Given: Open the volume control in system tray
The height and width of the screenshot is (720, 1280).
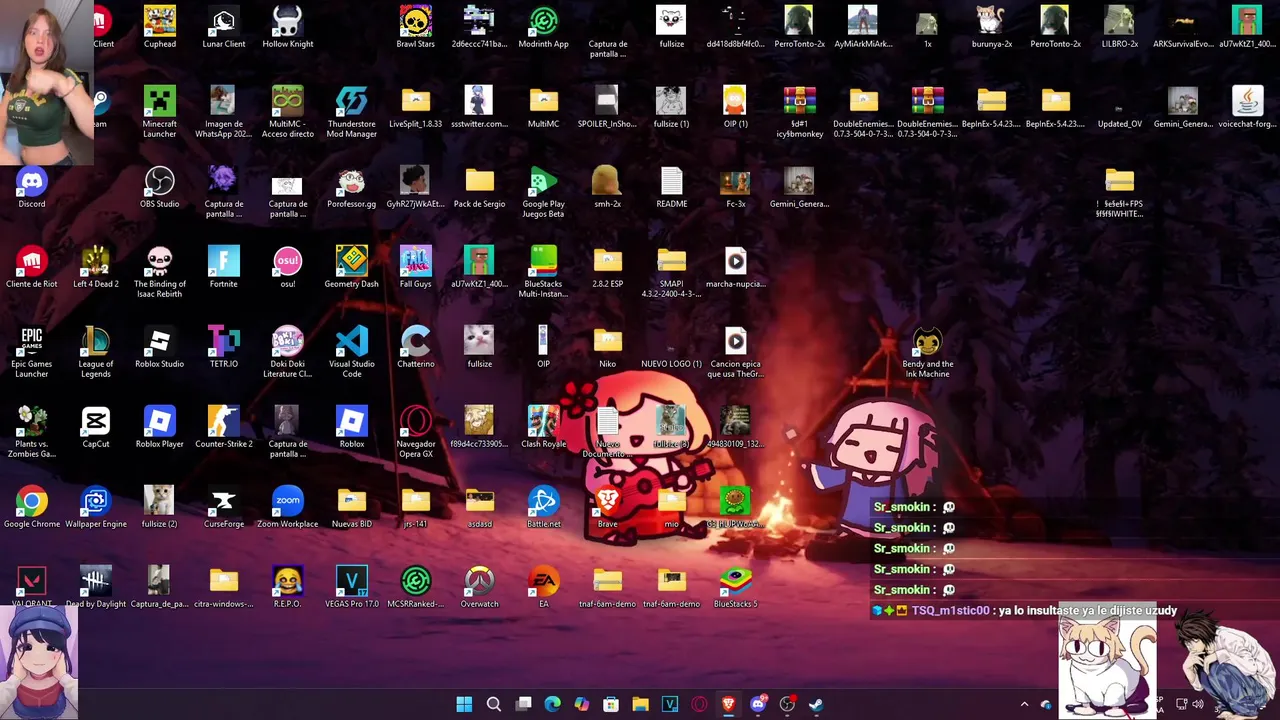Looking at the screenshot, I should [1198, 704].
